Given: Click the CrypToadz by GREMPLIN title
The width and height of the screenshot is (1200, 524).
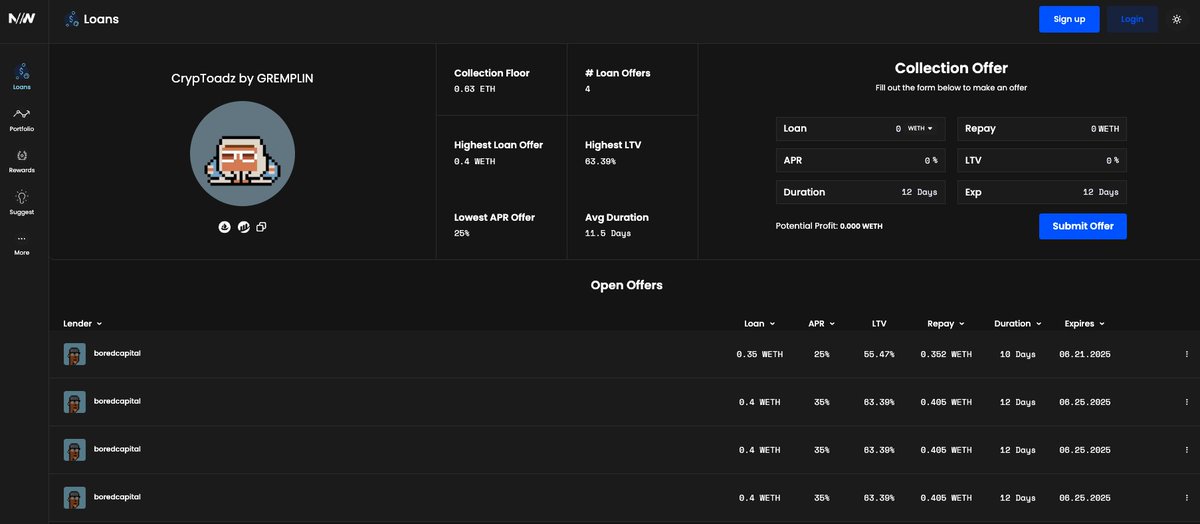Looking at the screenshot, I should click(x=242, y=78).
